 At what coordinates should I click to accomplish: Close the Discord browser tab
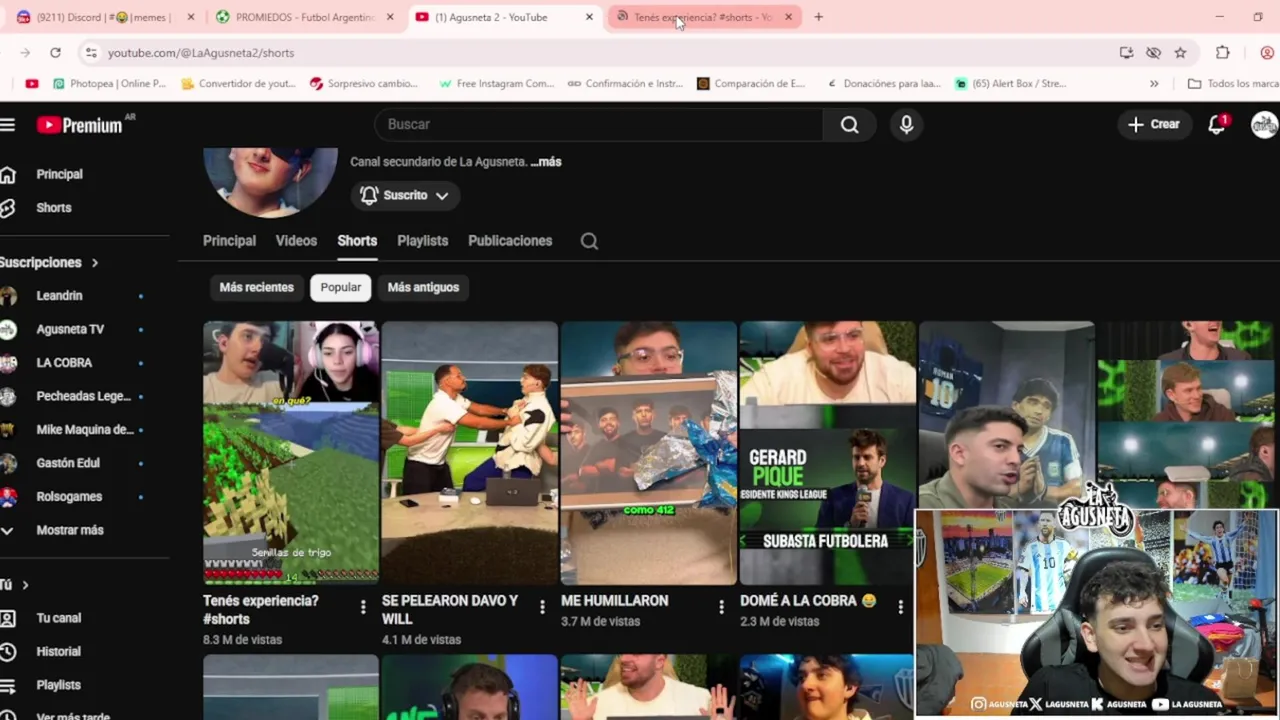click(191, 17)
